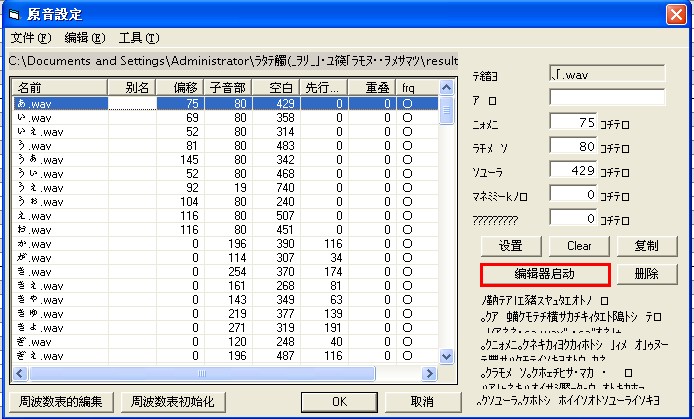694x419 pixels.
Task: Click the 取消 cancel button
Action: (x=422, y=402)
